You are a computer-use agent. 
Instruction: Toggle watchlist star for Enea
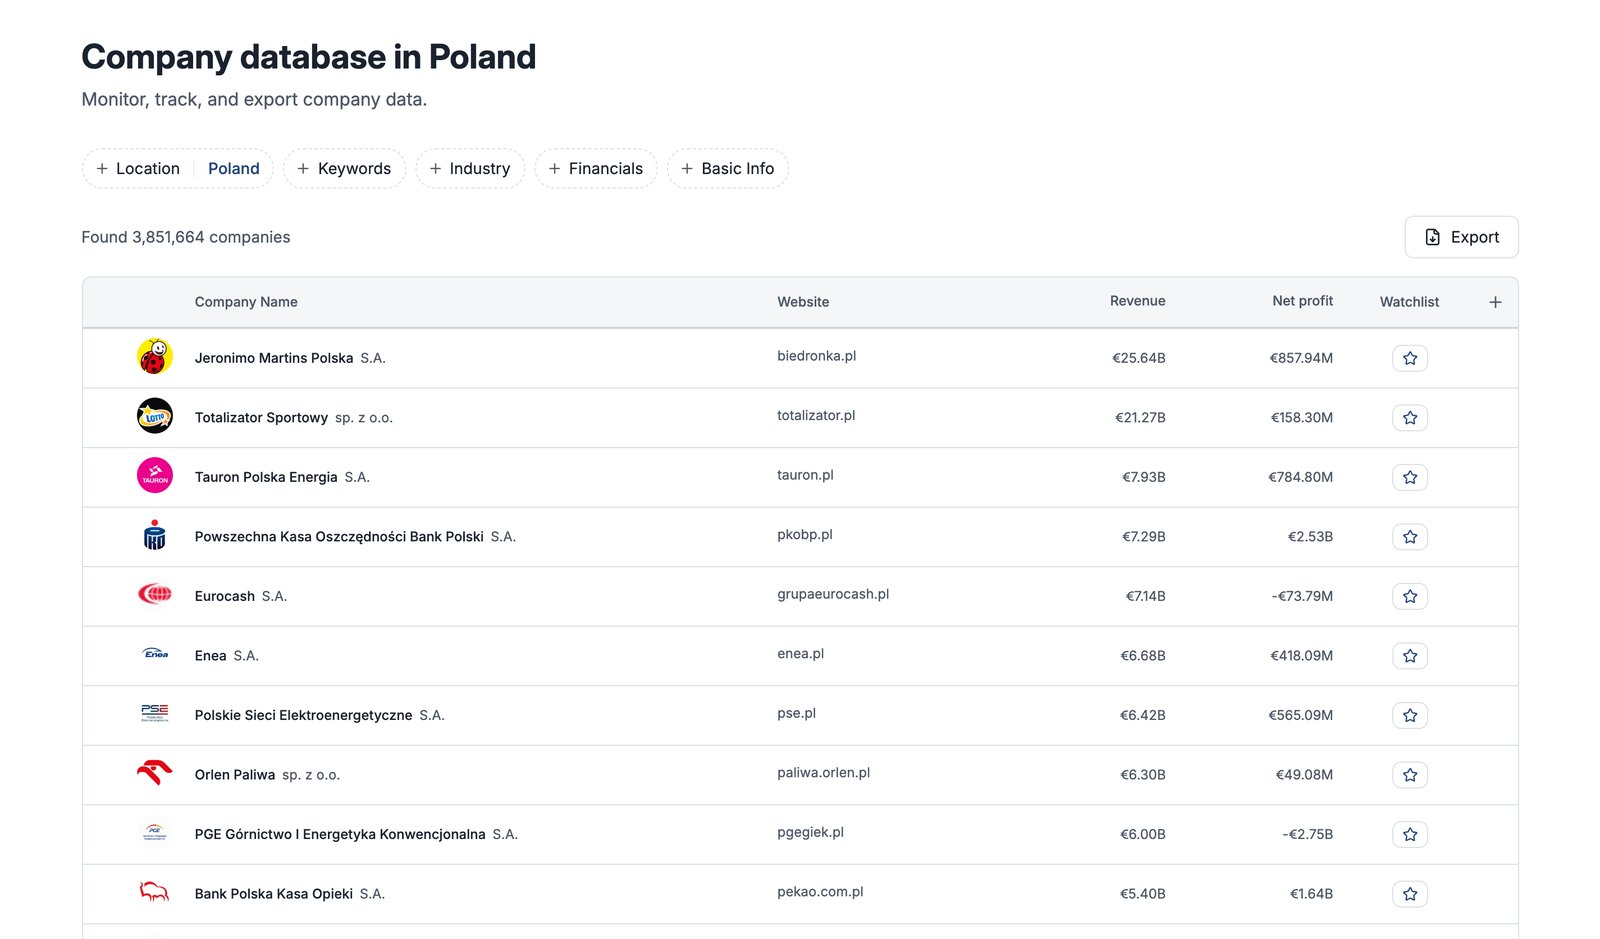click(x=1410, y=656)
